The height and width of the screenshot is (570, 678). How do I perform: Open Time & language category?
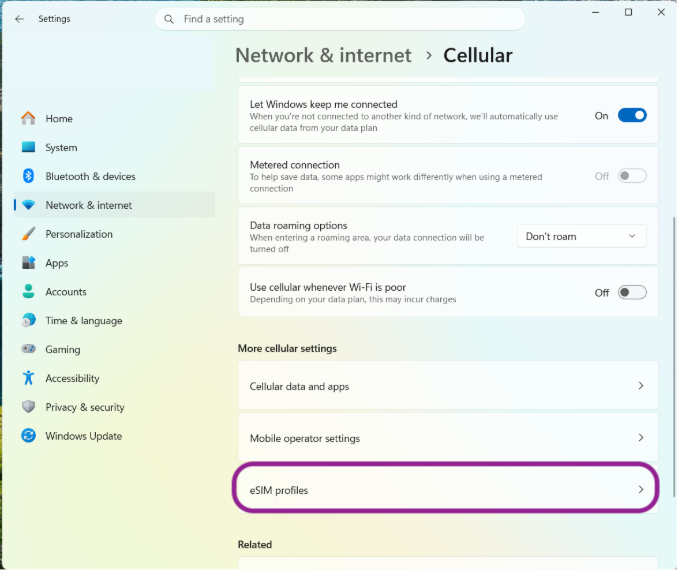coord(115,320)
